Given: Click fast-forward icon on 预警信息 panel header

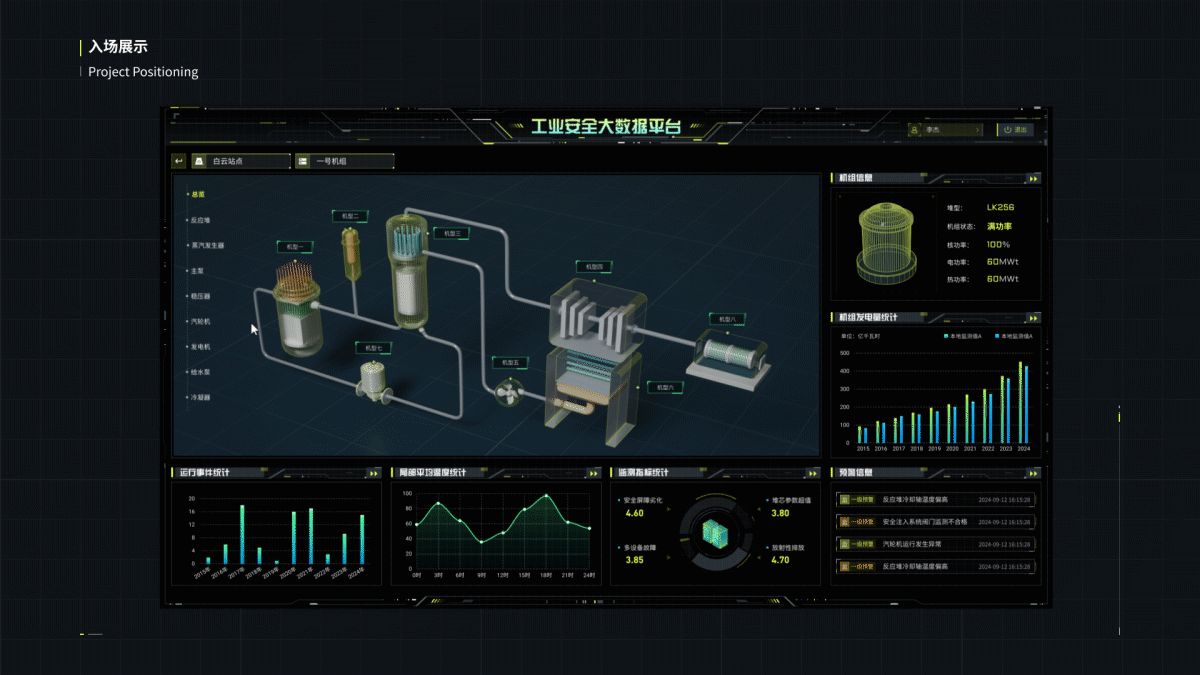Looking at the screenshot, I should tap(1034, 473).
